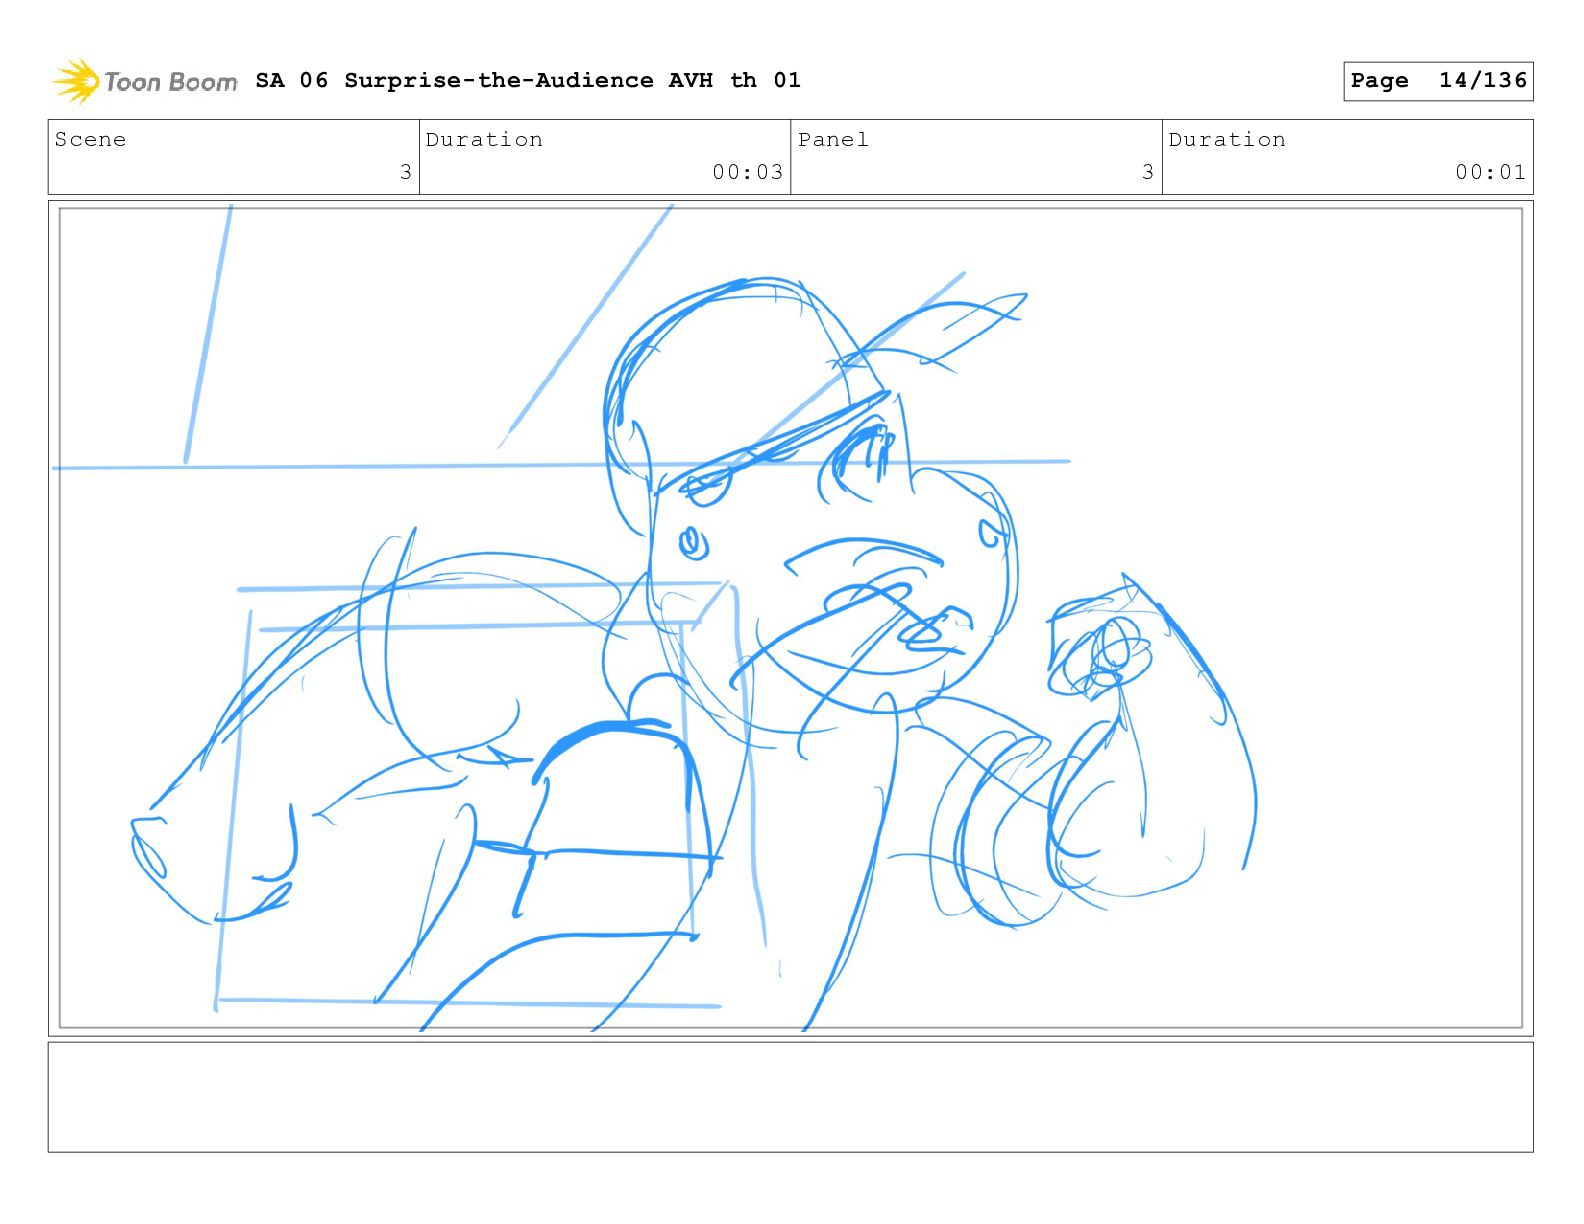This screenshot has width=1584, height=1224.
Task: Click the Toon Boom logo
Action: pyautogui.click(x=145, y=81)
